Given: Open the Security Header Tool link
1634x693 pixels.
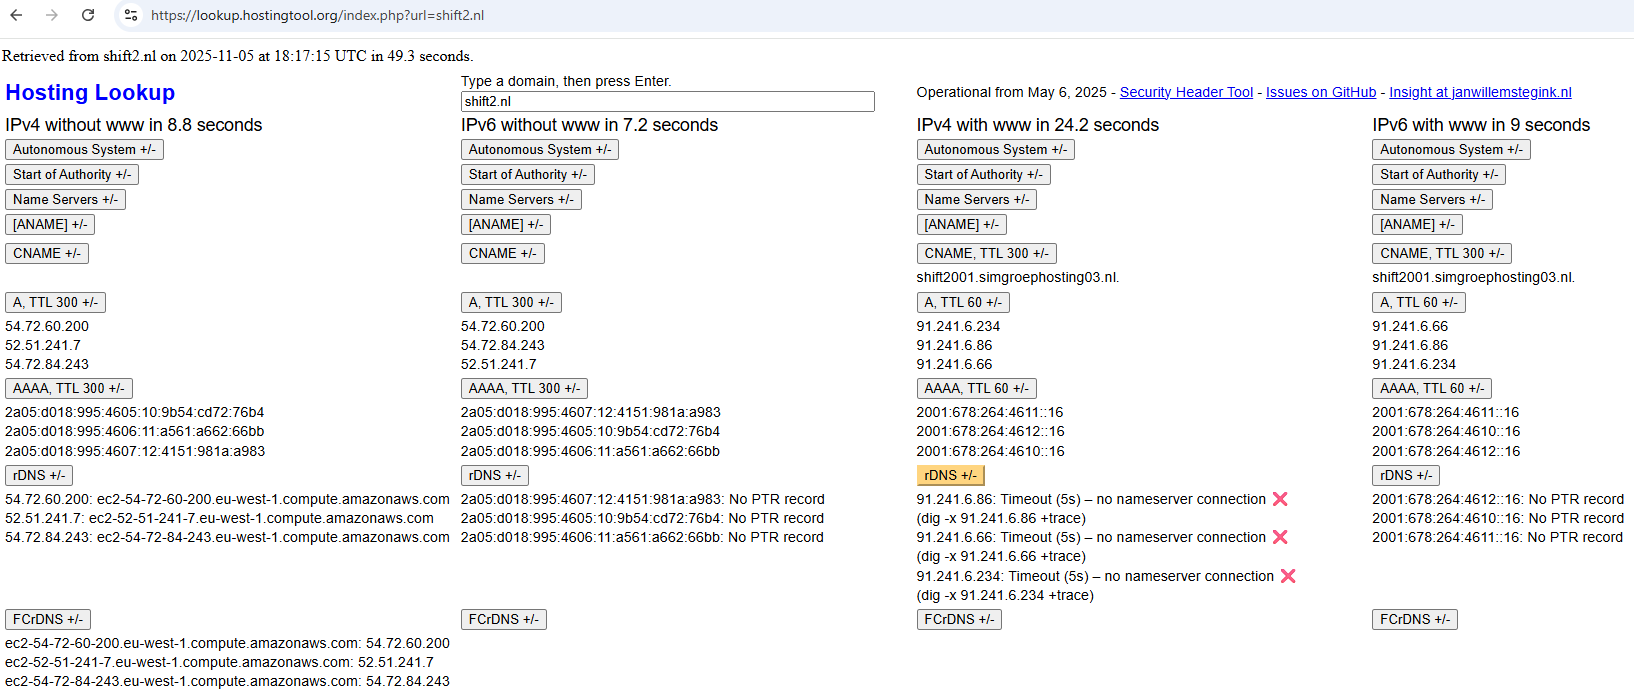Looking at the screenshot, I should click(1186, 92).
